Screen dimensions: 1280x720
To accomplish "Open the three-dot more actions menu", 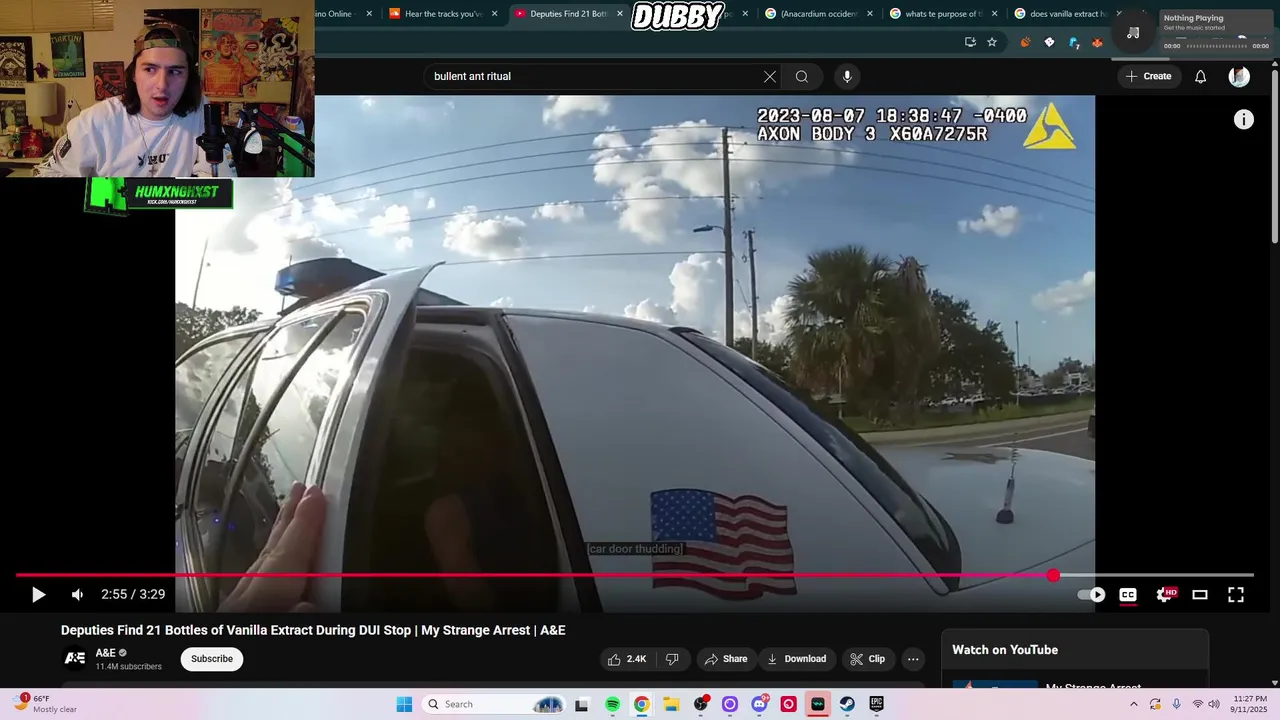I will pos(913,659).
